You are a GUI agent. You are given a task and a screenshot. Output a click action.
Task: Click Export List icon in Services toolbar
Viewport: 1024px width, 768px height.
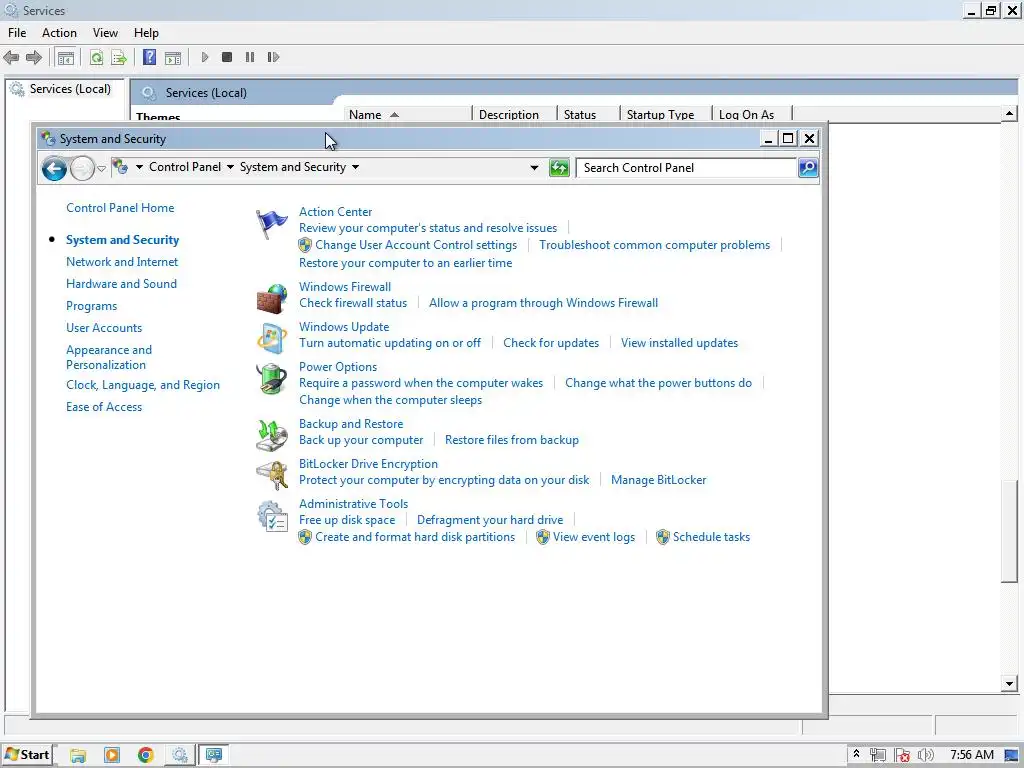pyautogui.click(x=119, y=57)
